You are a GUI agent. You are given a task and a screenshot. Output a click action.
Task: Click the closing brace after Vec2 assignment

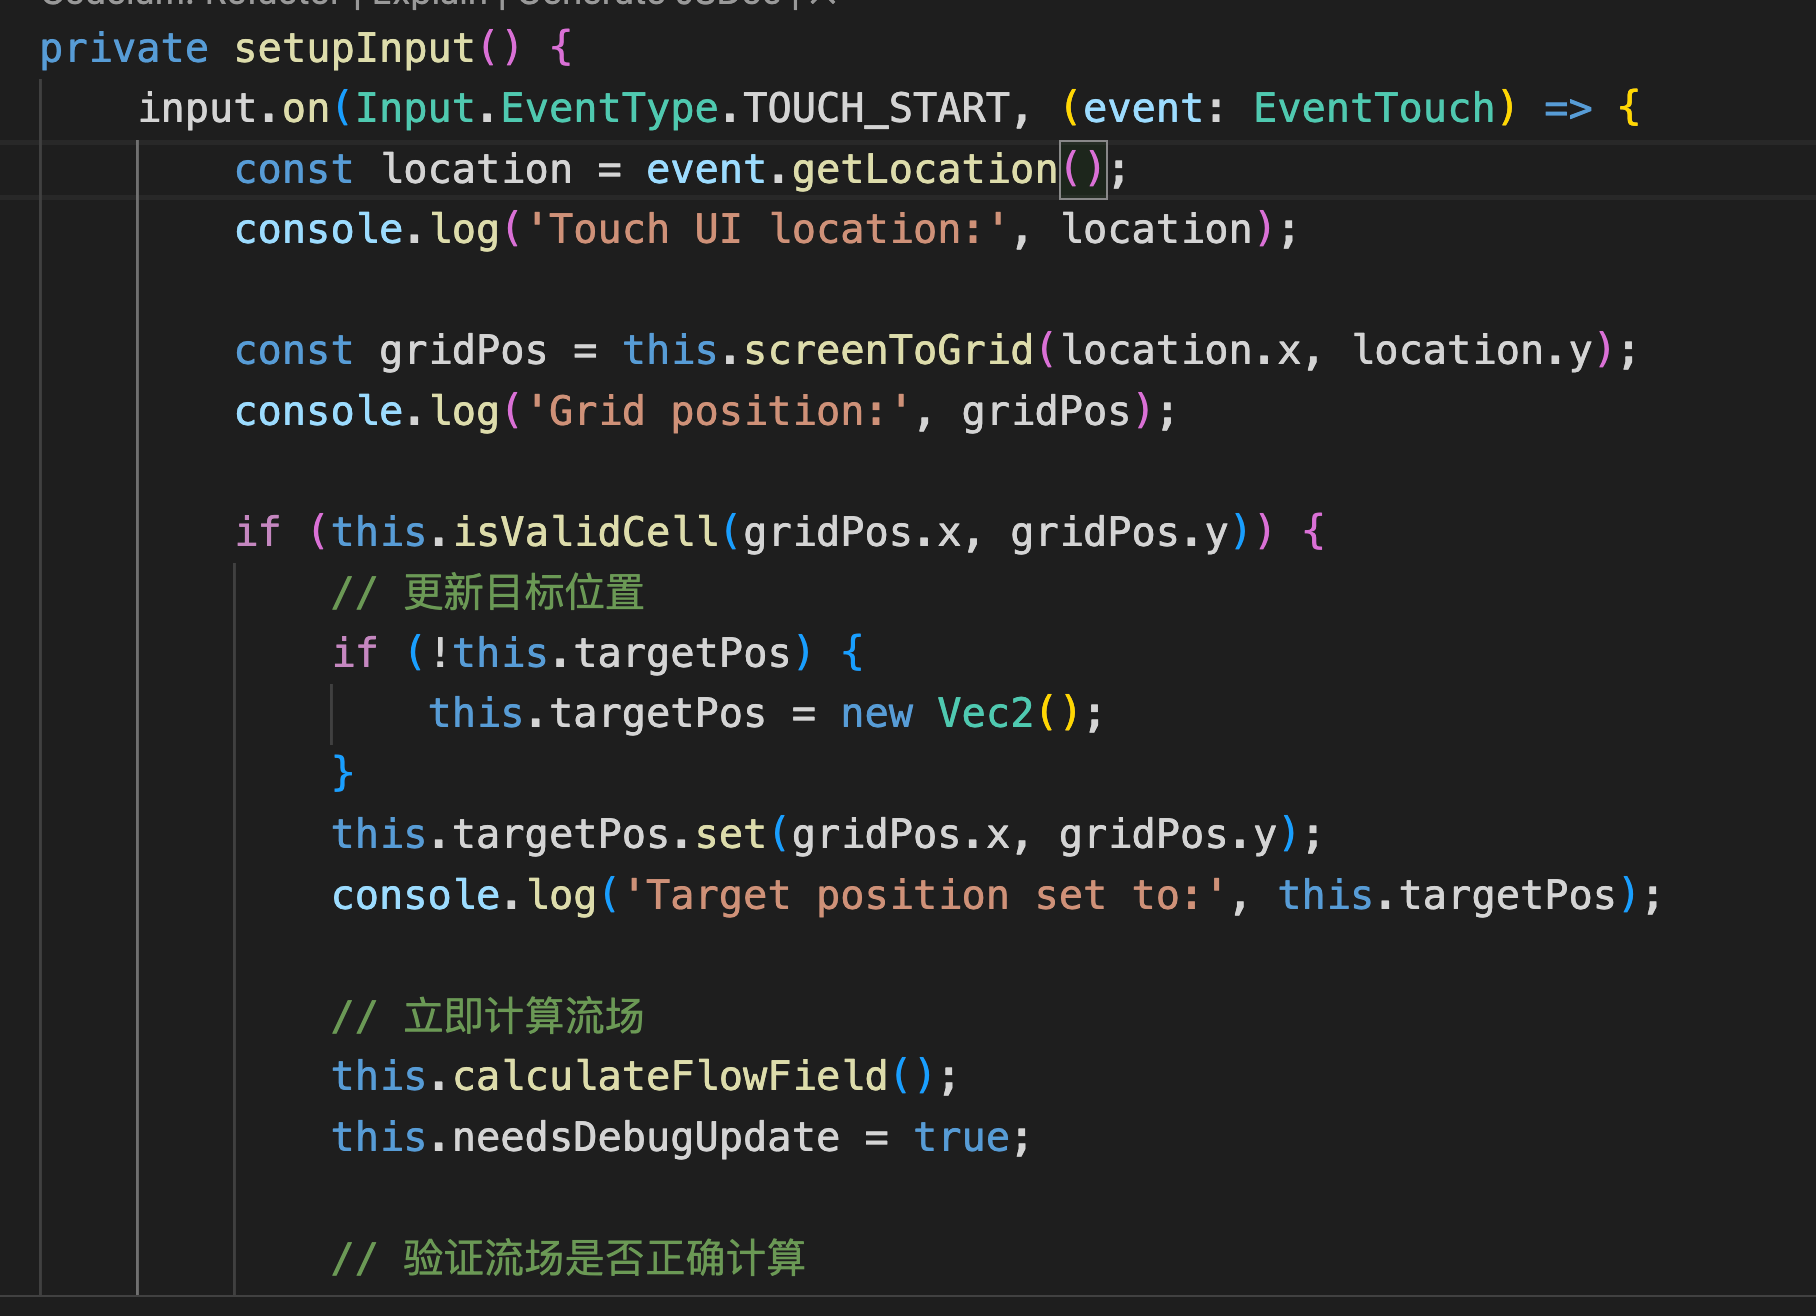(343, 774)
